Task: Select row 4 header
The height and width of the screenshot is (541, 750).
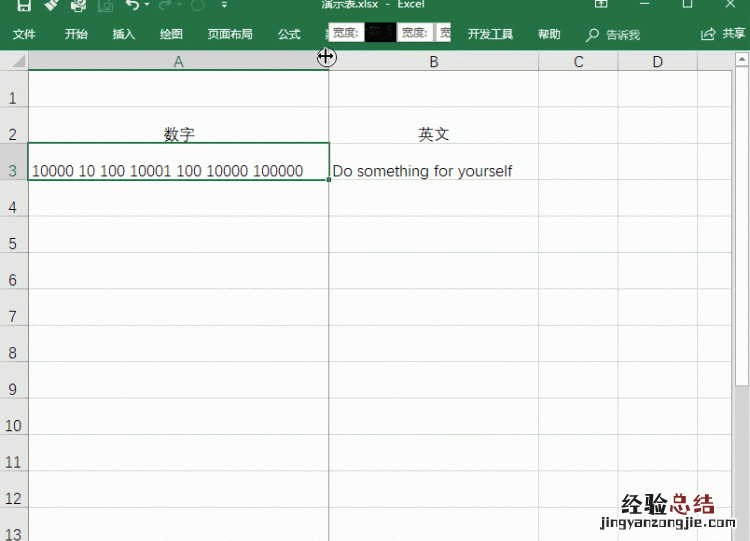Action: [14, 198]
